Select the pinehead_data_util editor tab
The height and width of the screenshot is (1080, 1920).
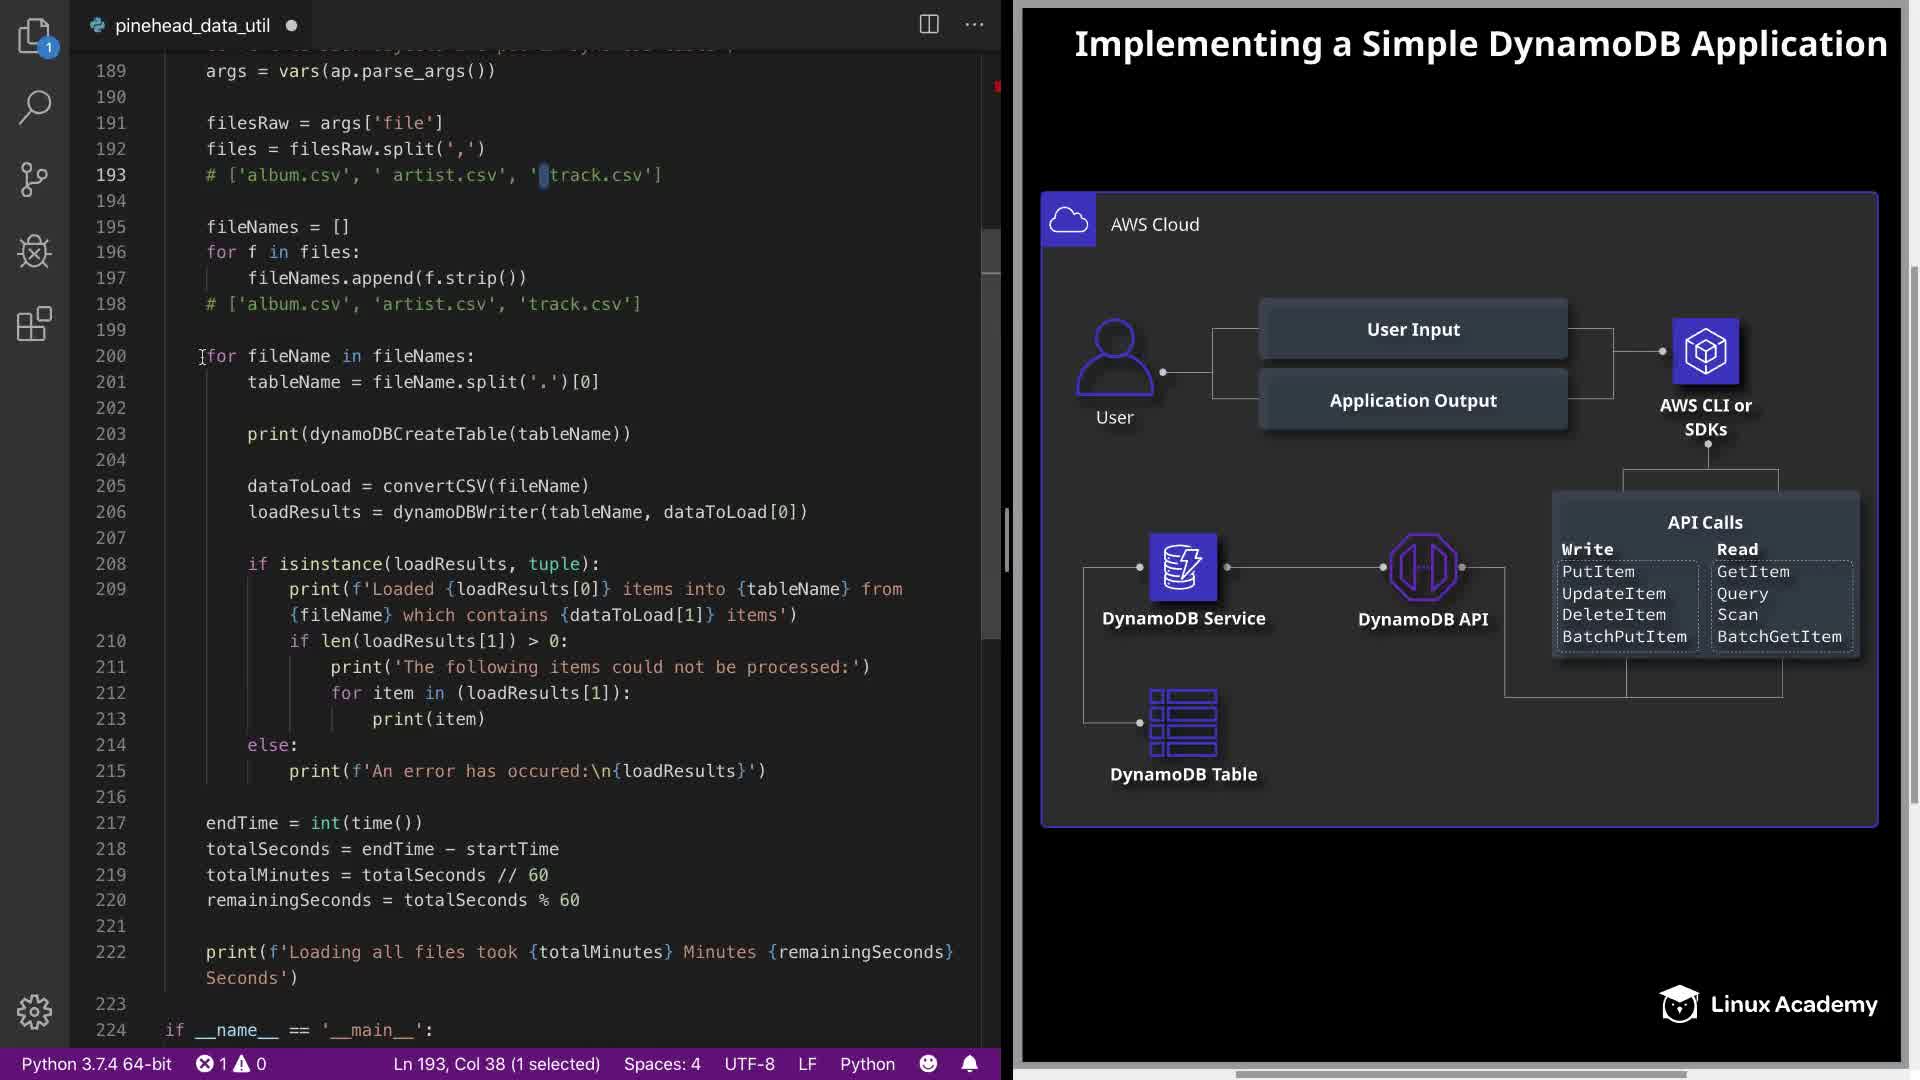(x=191, y=26)
